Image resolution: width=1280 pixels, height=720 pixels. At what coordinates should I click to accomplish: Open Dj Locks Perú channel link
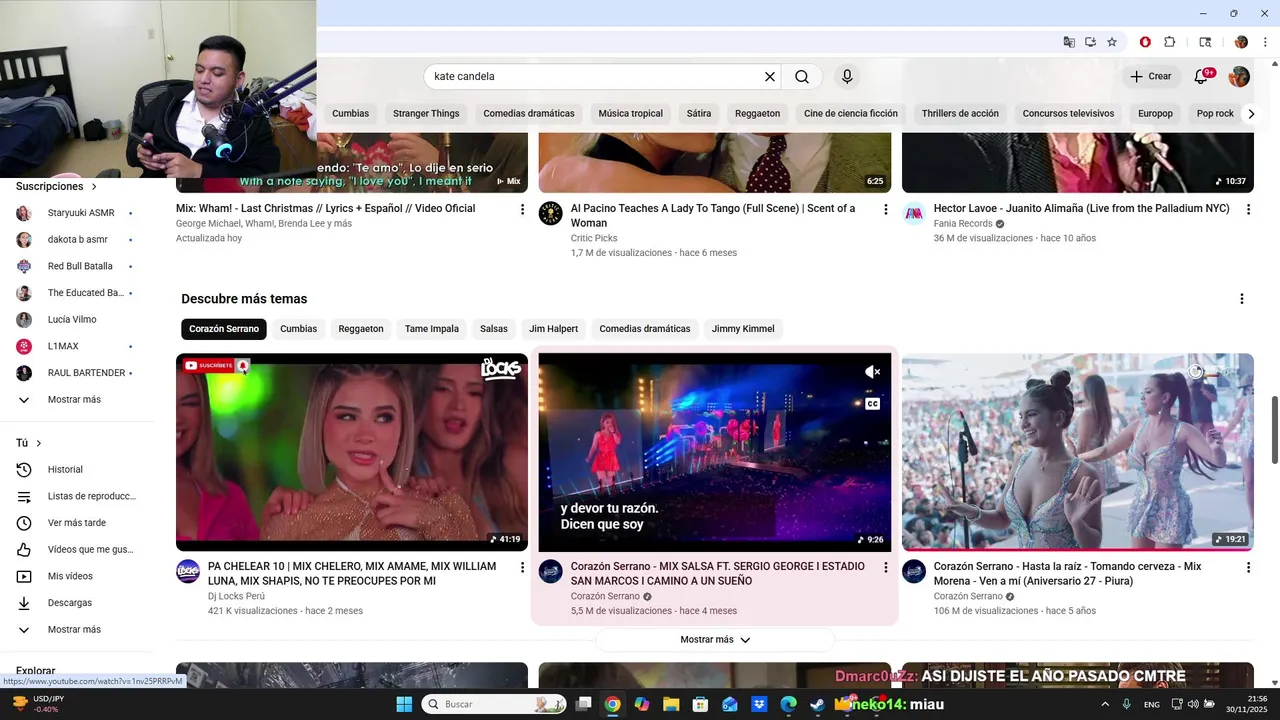(x=236, y=597)
